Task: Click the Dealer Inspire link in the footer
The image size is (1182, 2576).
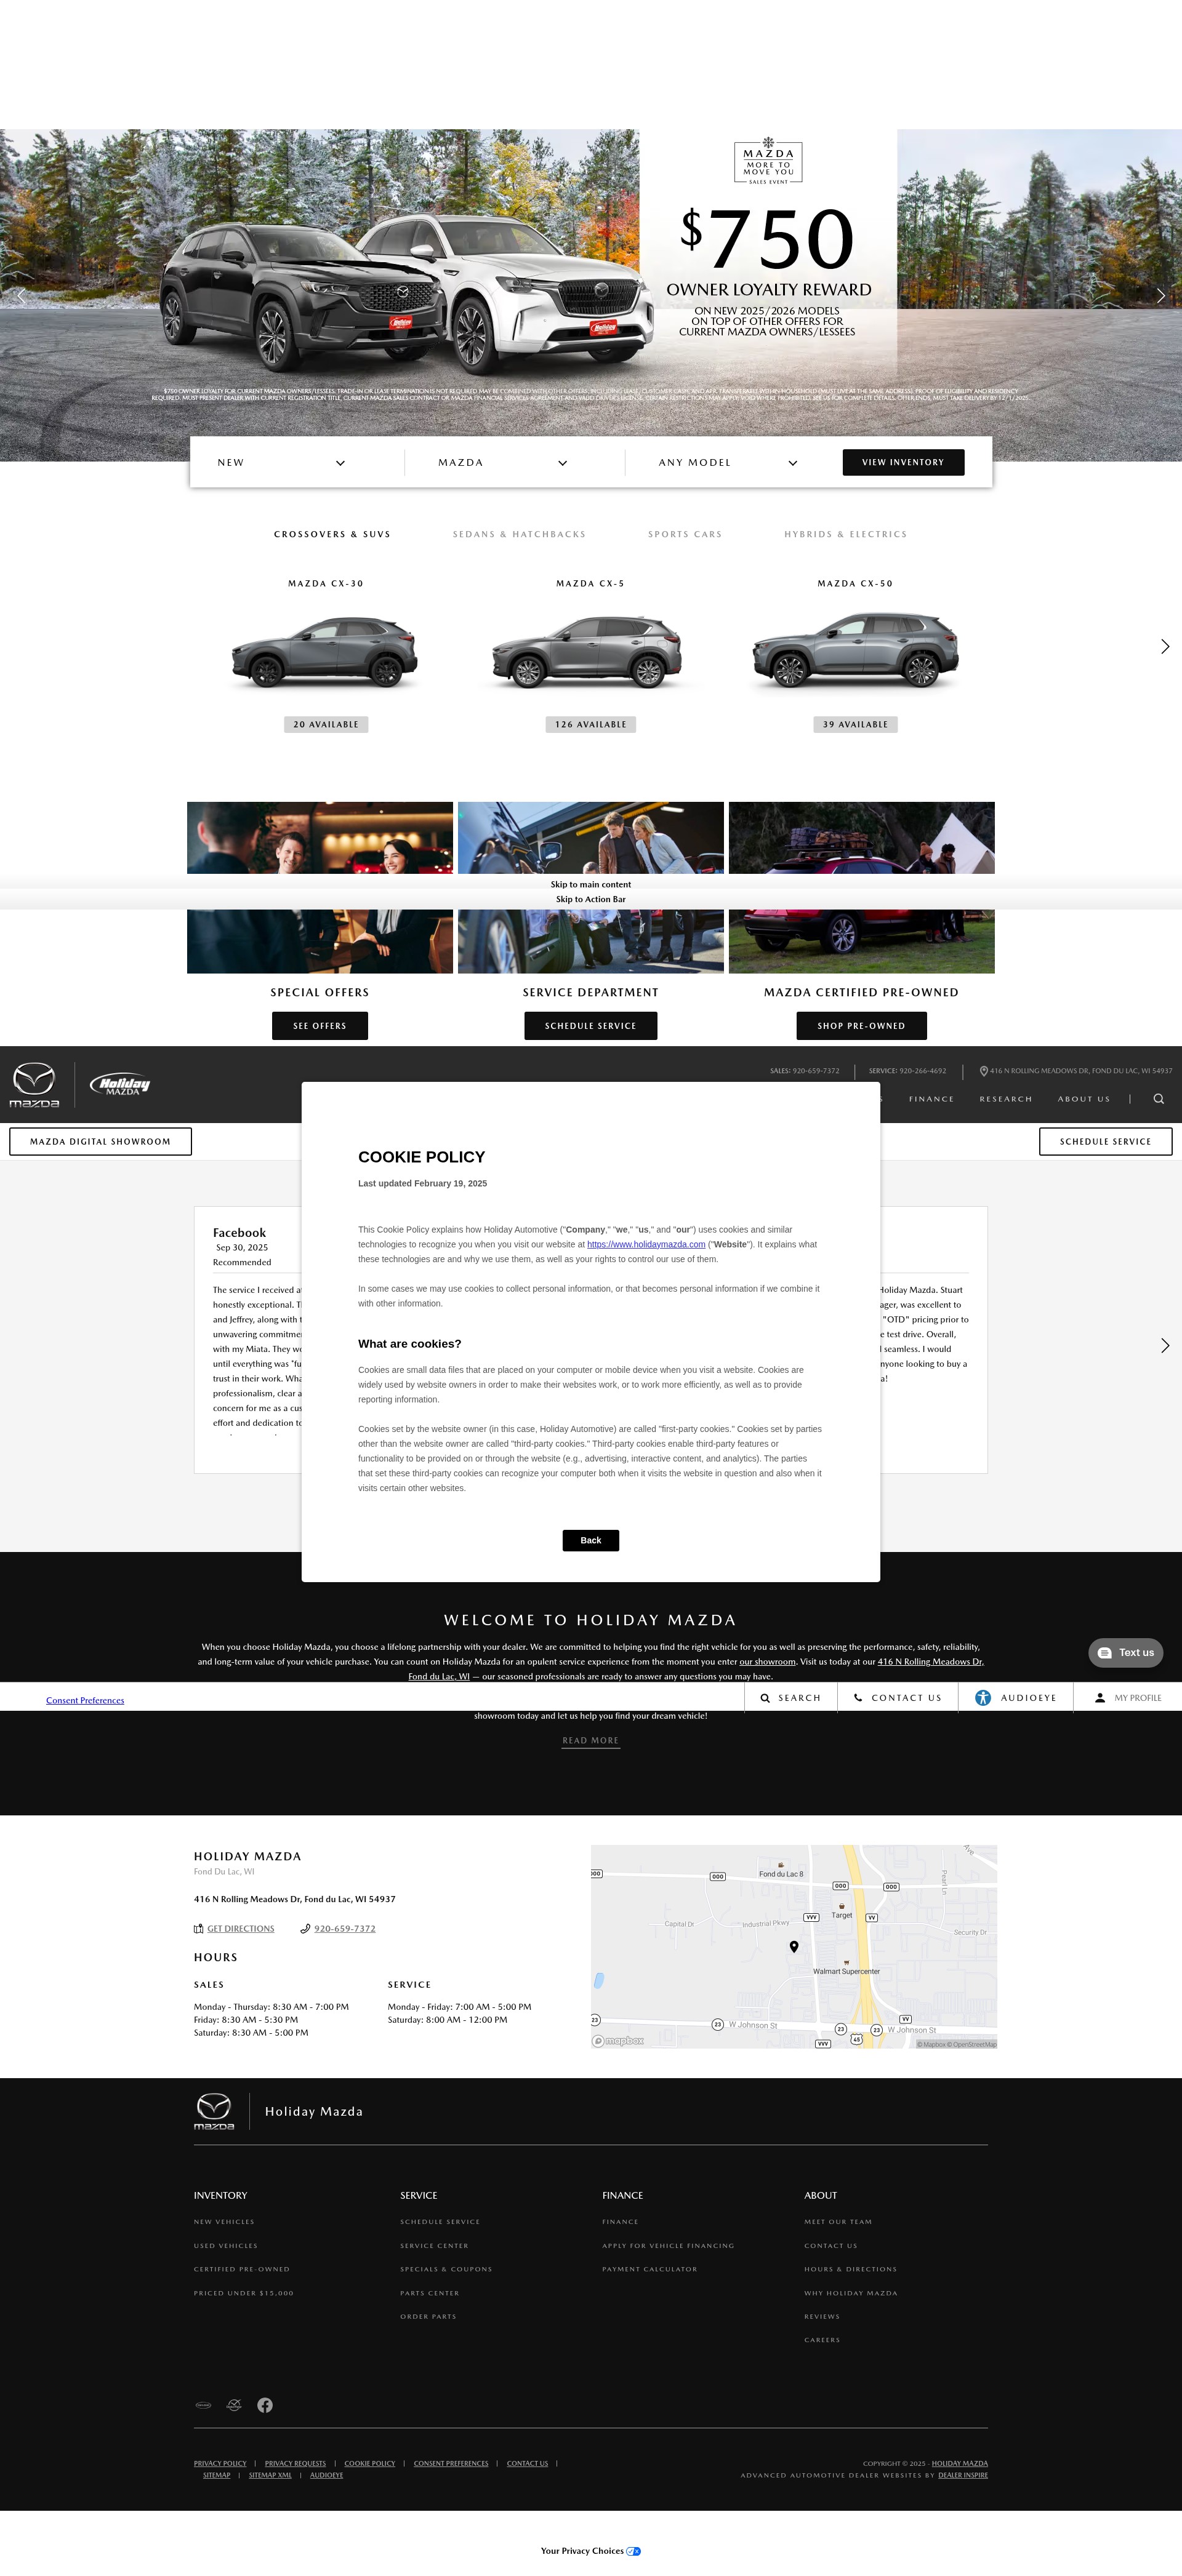Action: (963, 2475)
